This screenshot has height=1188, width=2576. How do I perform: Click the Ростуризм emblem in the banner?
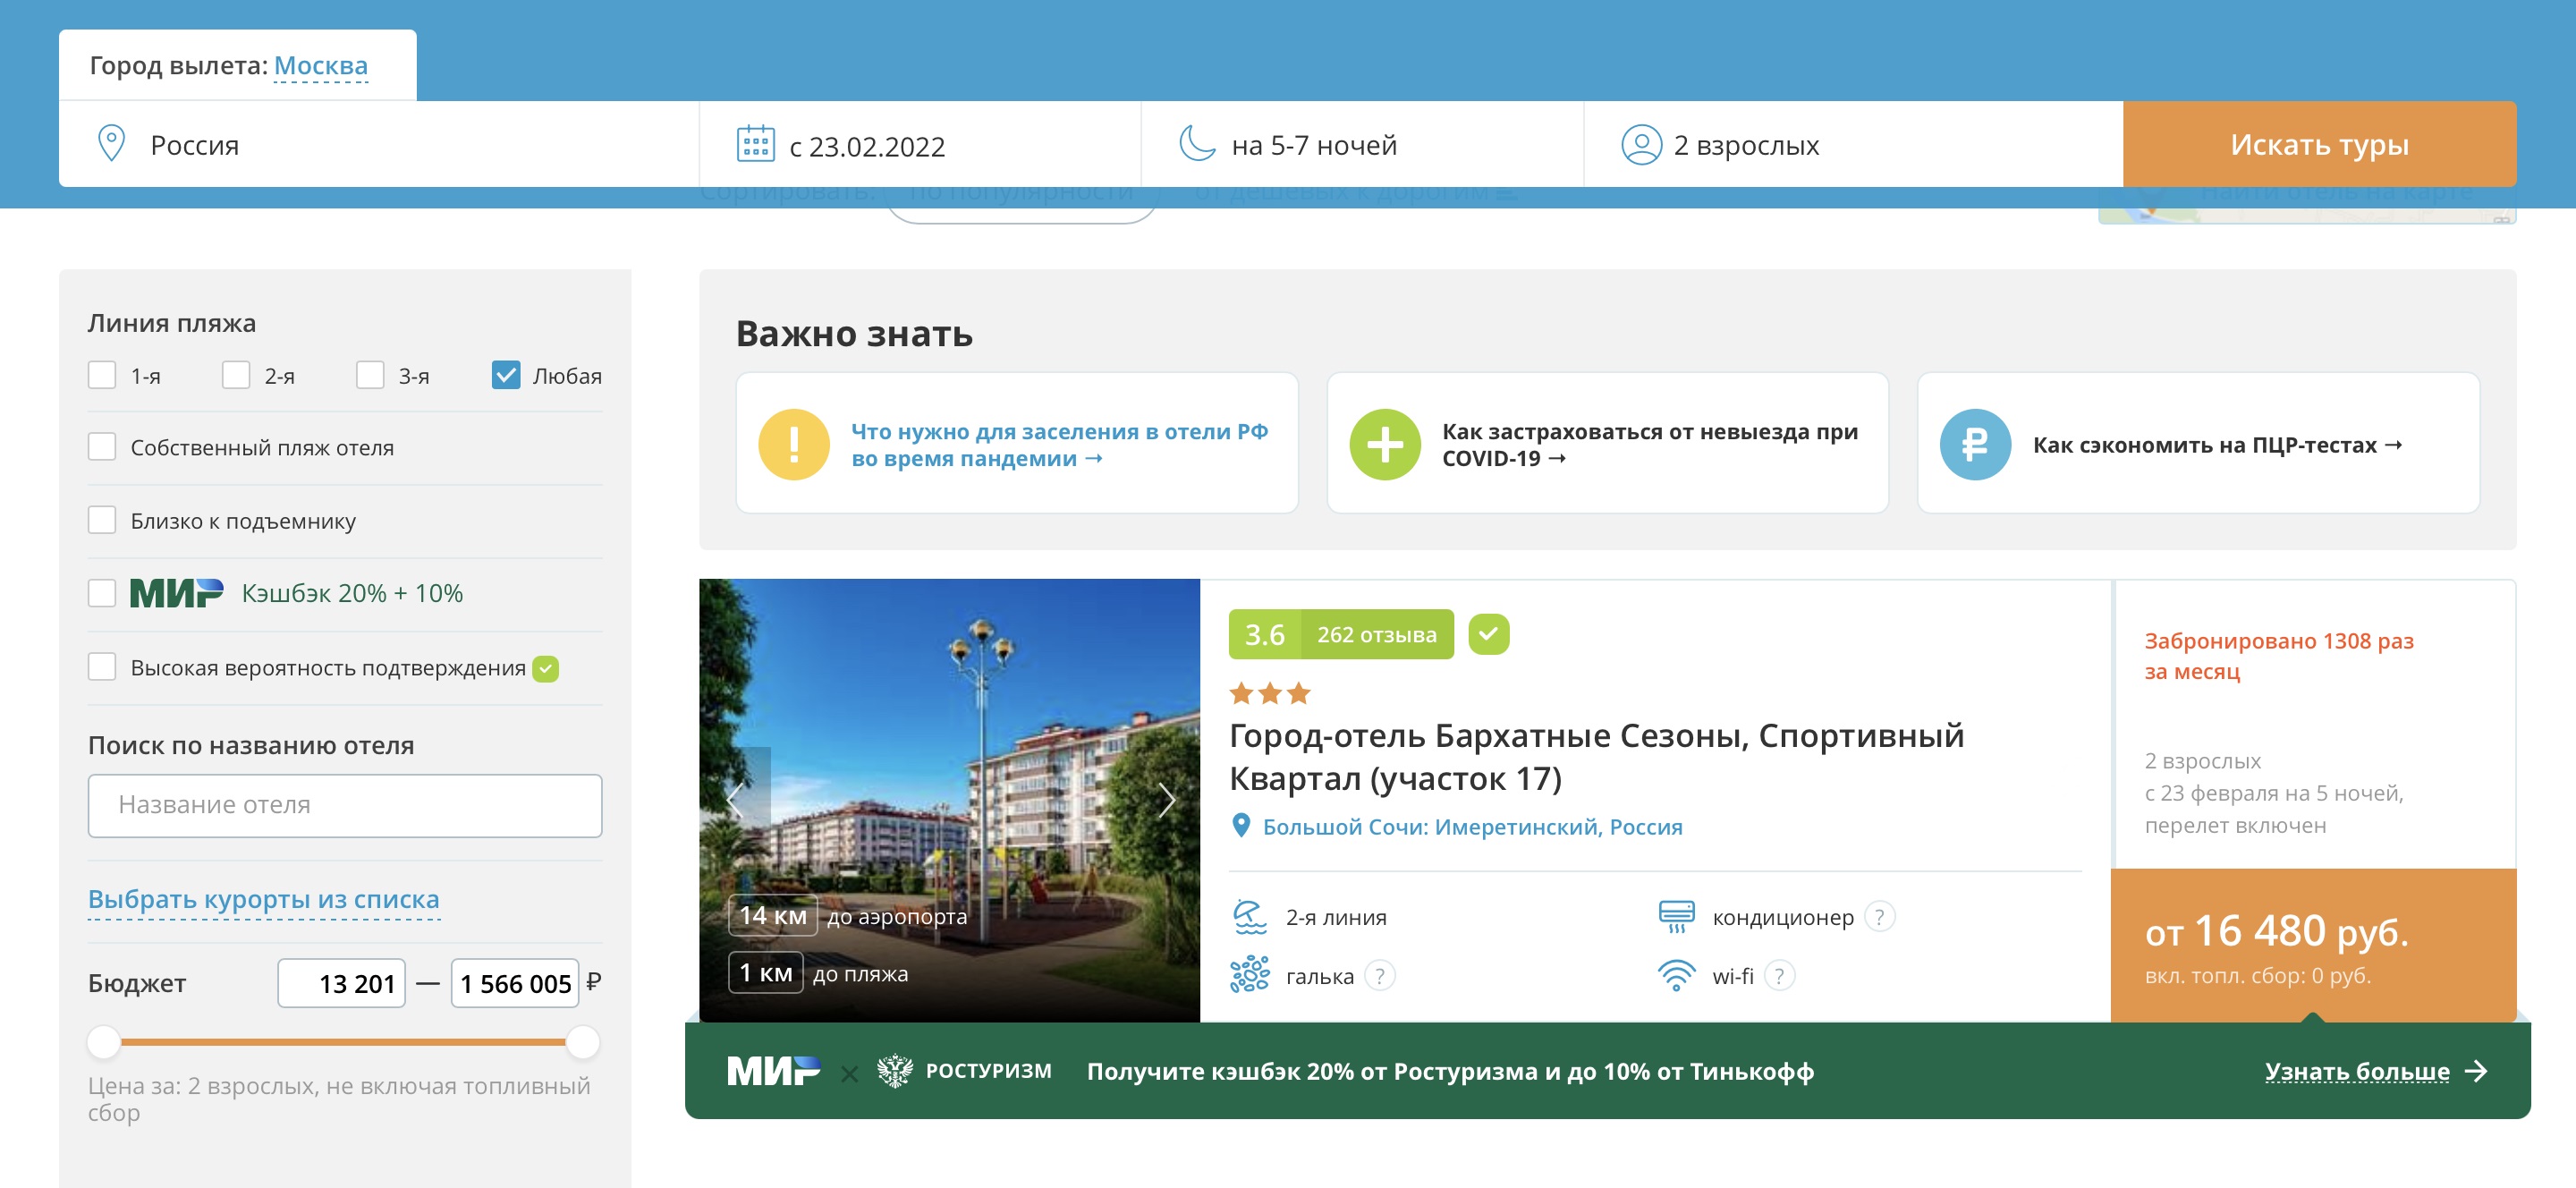(x=894, y=1071)
